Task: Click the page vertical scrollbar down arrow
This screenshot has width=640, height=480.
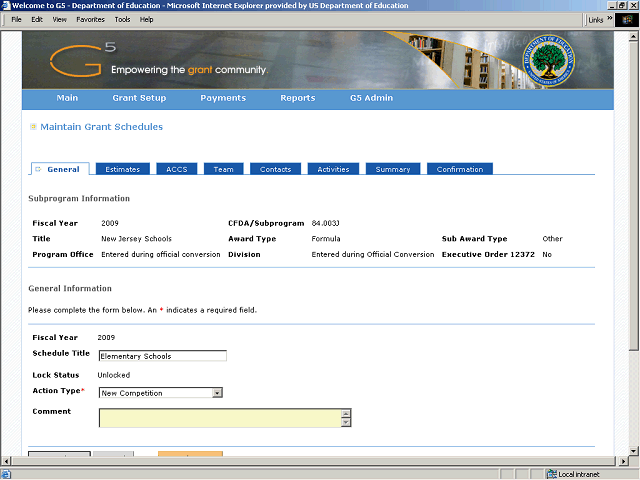Action: (x=633, y=451)
